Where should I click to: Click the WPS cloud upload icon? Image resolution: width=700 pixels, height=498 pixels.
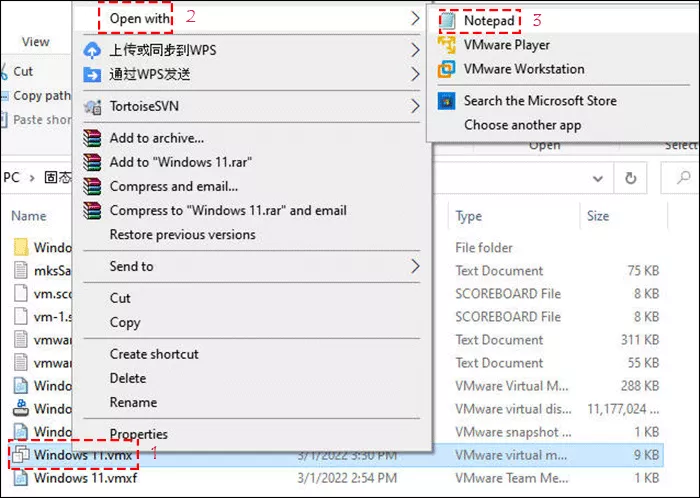(92, 50)
